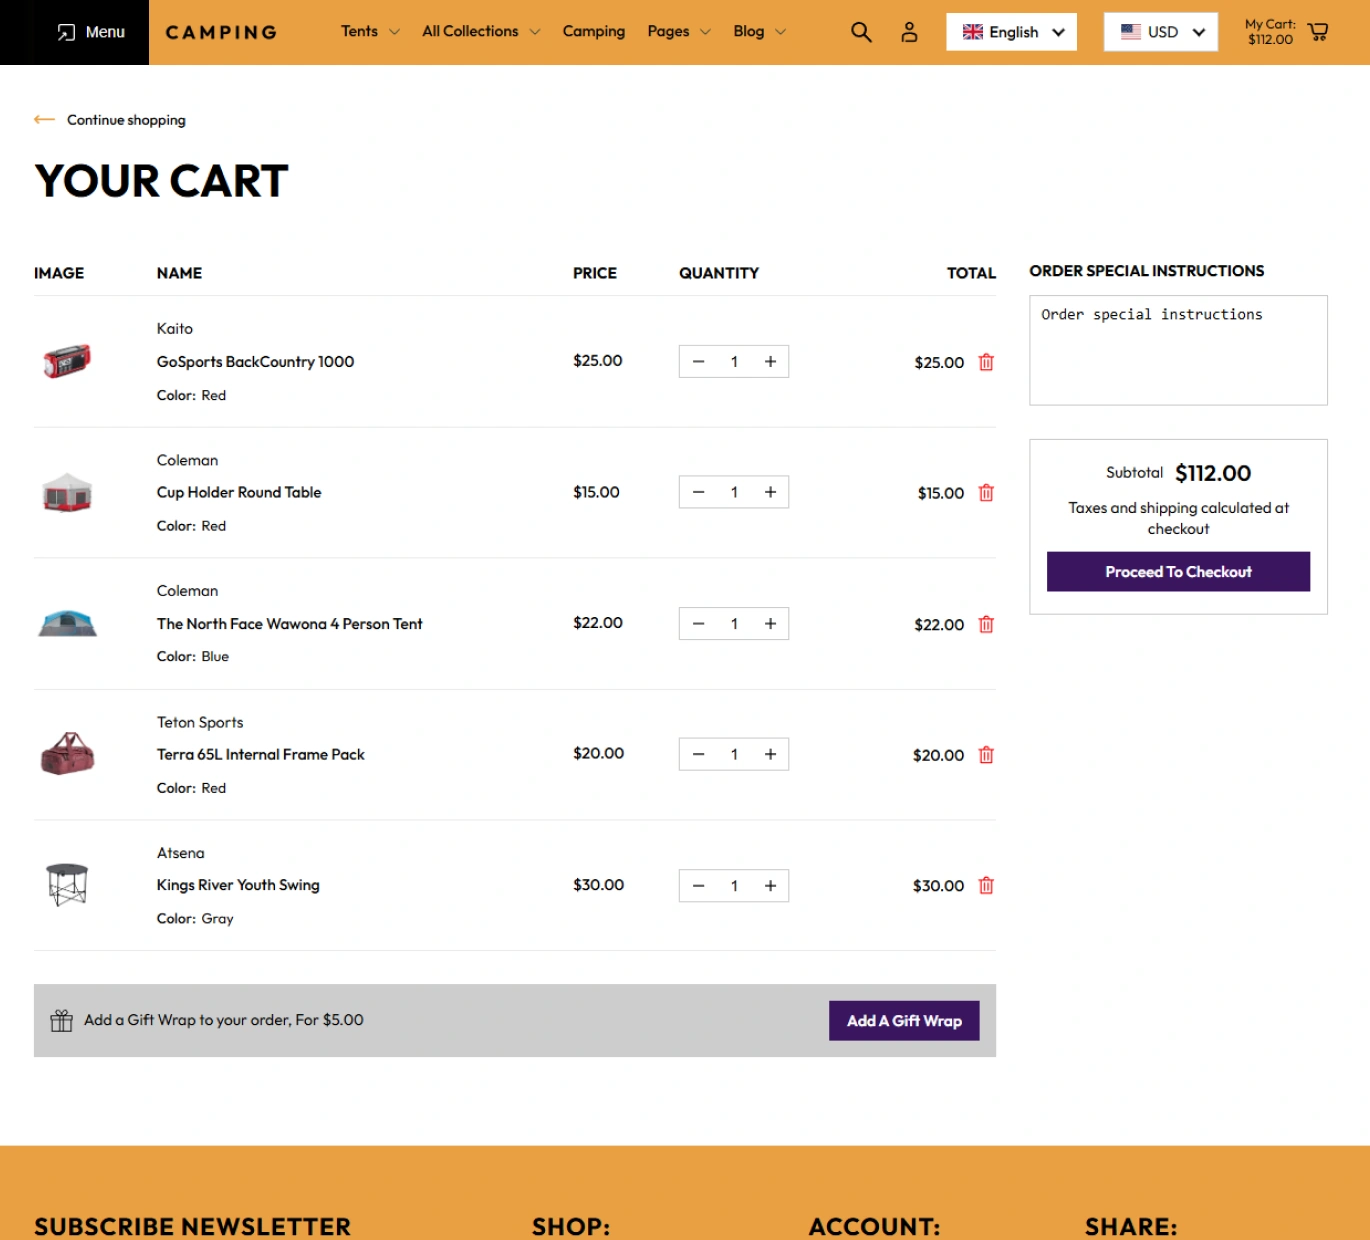Remove Wawona 4 Person Tent with trash icon
This screenshot has width=1370, height=1240.
click(x=986, y=624)
